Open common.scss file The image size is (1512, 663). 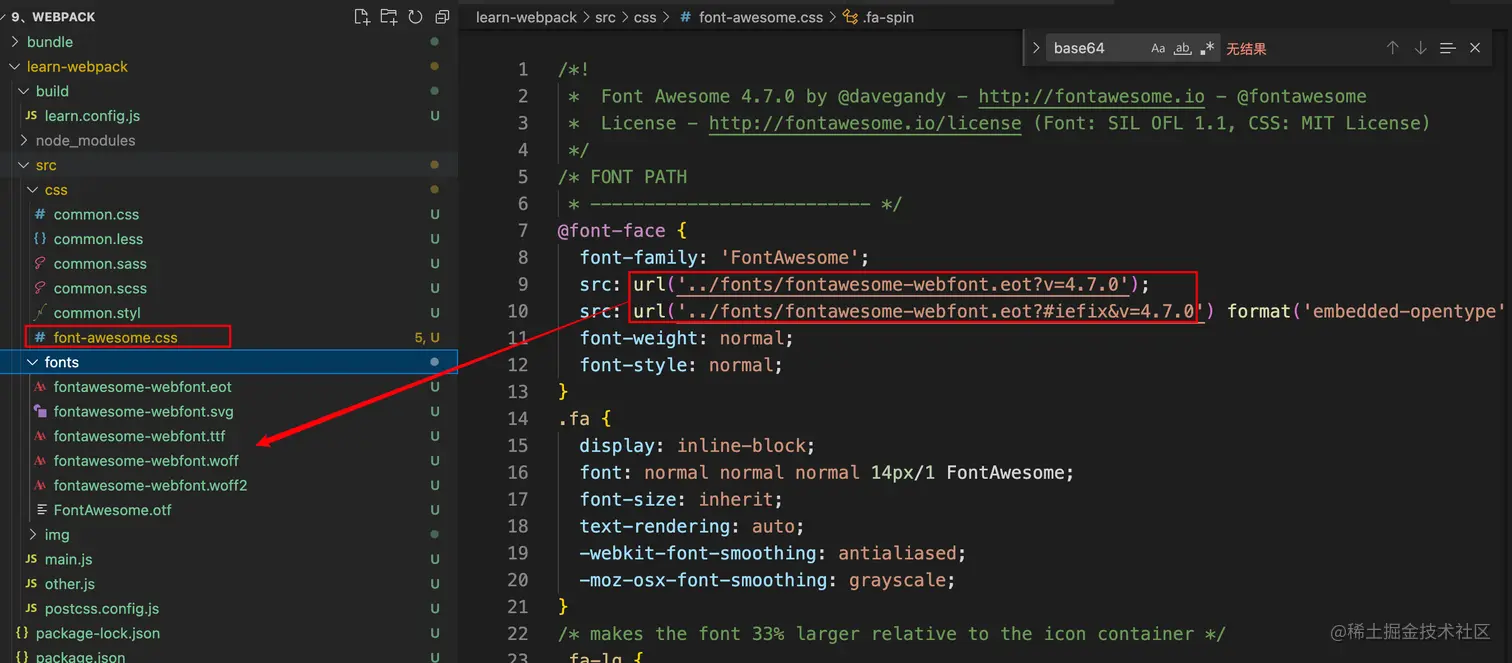pos(100,288)
